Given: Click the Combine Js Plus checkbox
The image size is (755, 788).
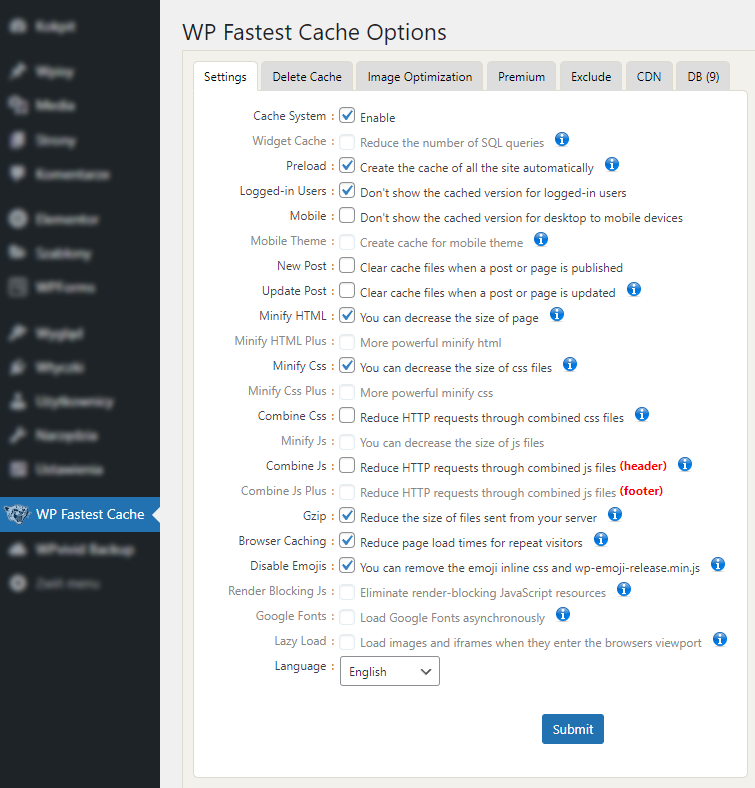Looking at the screenshot, I should (x=347, y=491).
